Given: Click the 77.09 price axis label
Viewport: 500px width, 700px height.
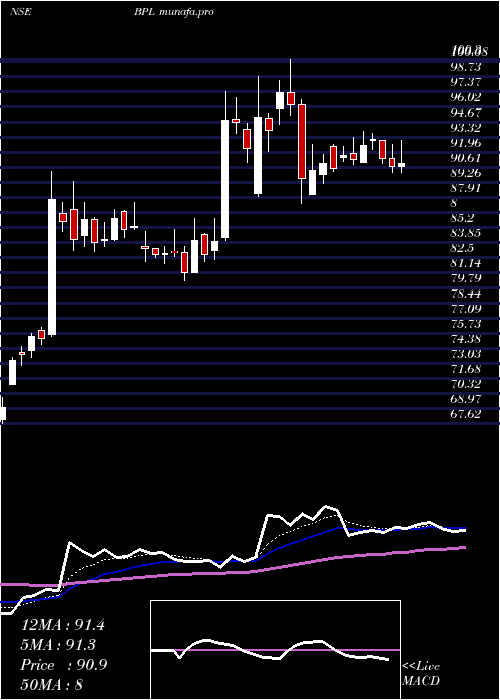Looking at the screenshot, I should [466, 309].
